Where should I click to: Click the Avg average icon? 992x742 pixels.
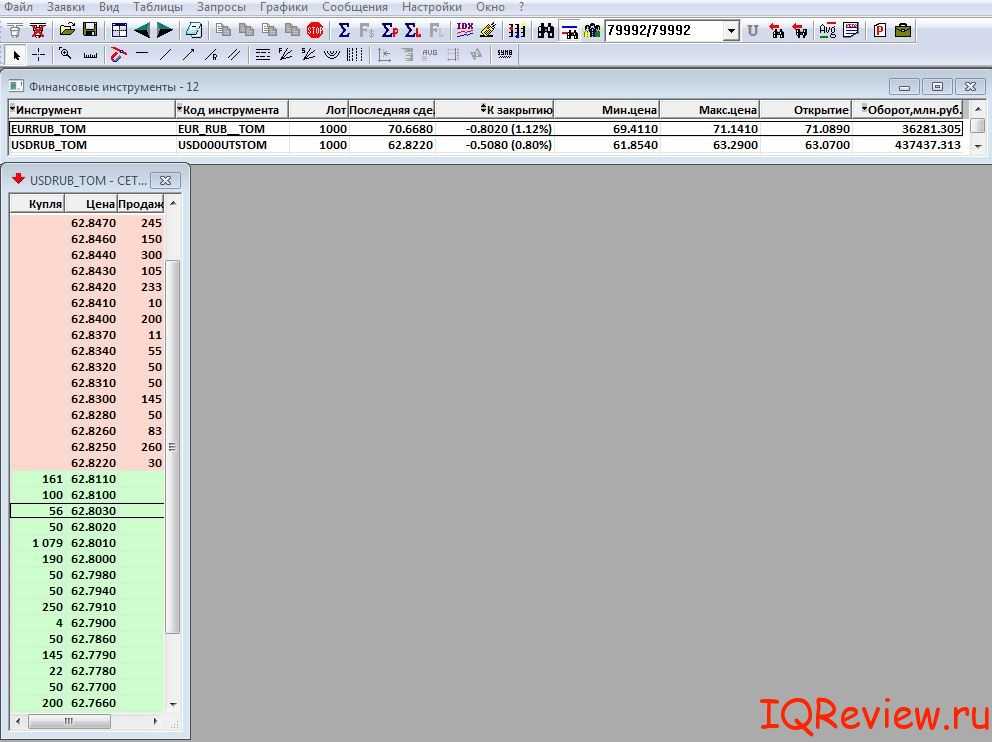(x=827, y=31)
